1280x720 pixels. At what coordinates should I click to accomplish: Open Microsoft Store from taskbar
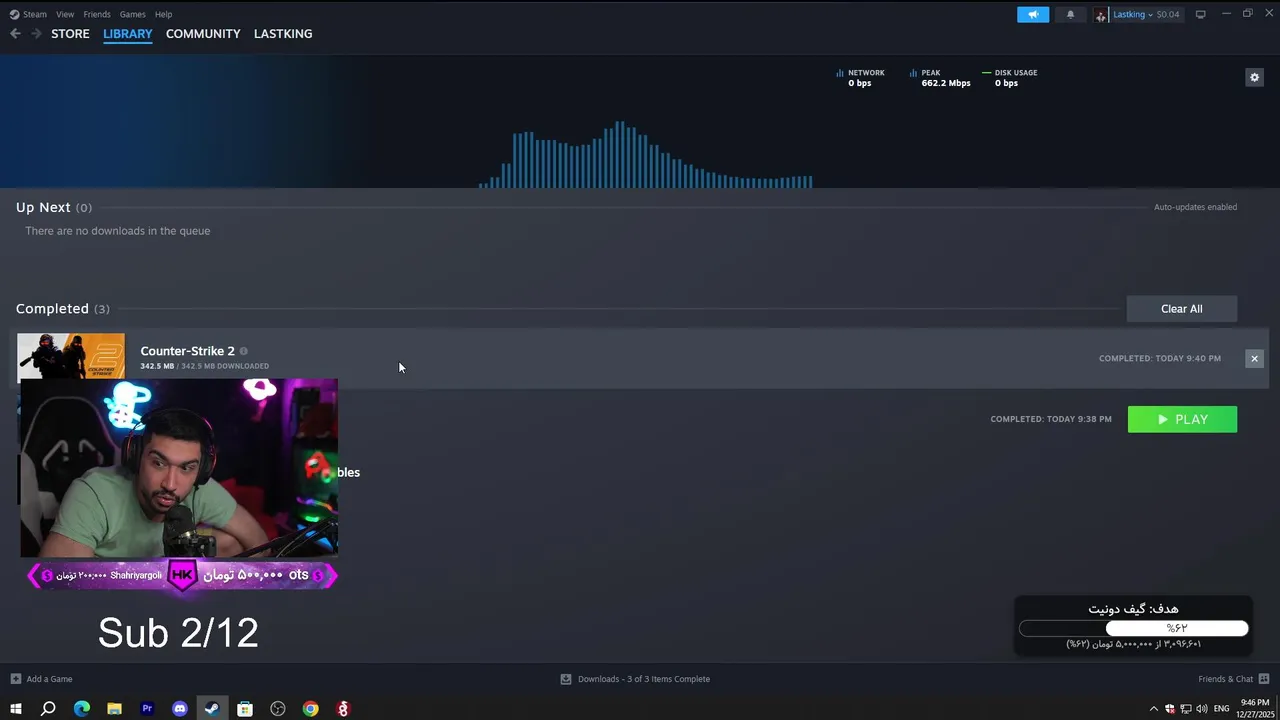point(245,709)
